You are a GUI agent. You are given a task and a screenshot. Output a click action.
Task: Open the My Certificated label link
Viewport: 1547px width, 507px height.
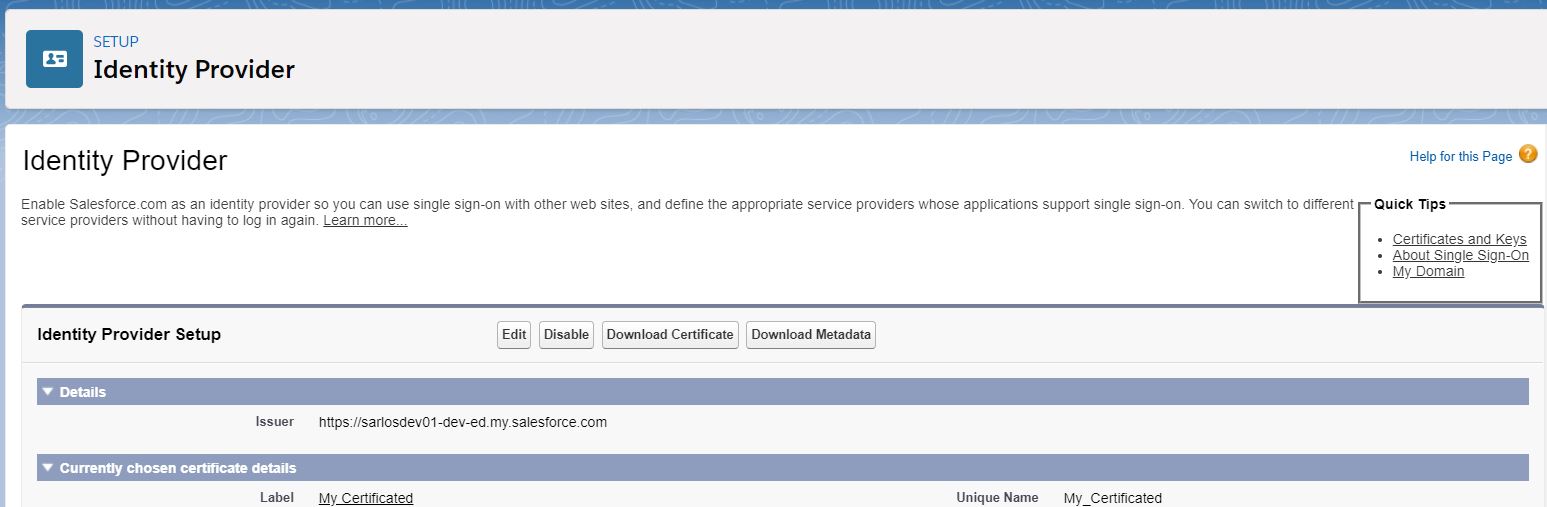click(365, 498)
